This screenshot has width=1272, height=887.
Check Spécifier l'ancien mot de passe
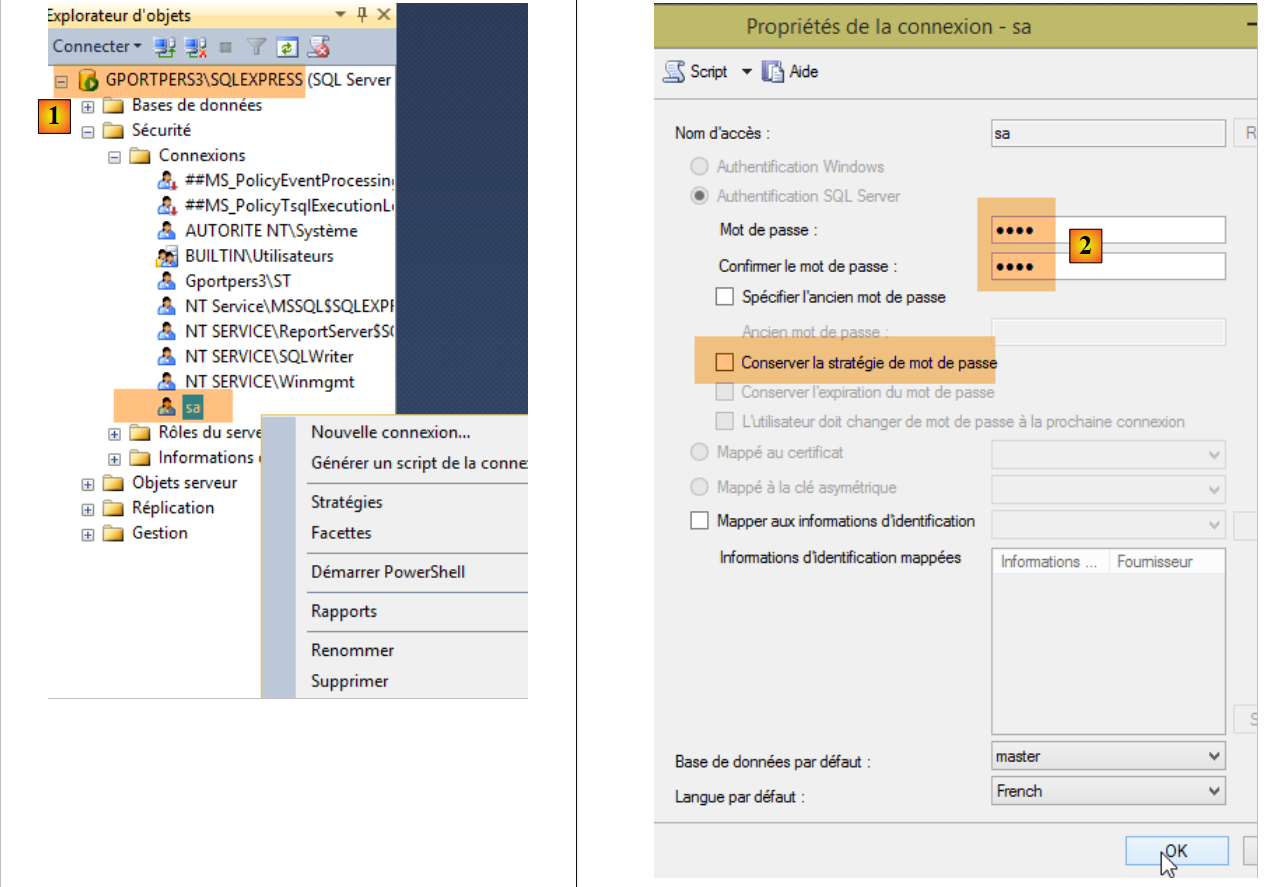coord(725,297)
